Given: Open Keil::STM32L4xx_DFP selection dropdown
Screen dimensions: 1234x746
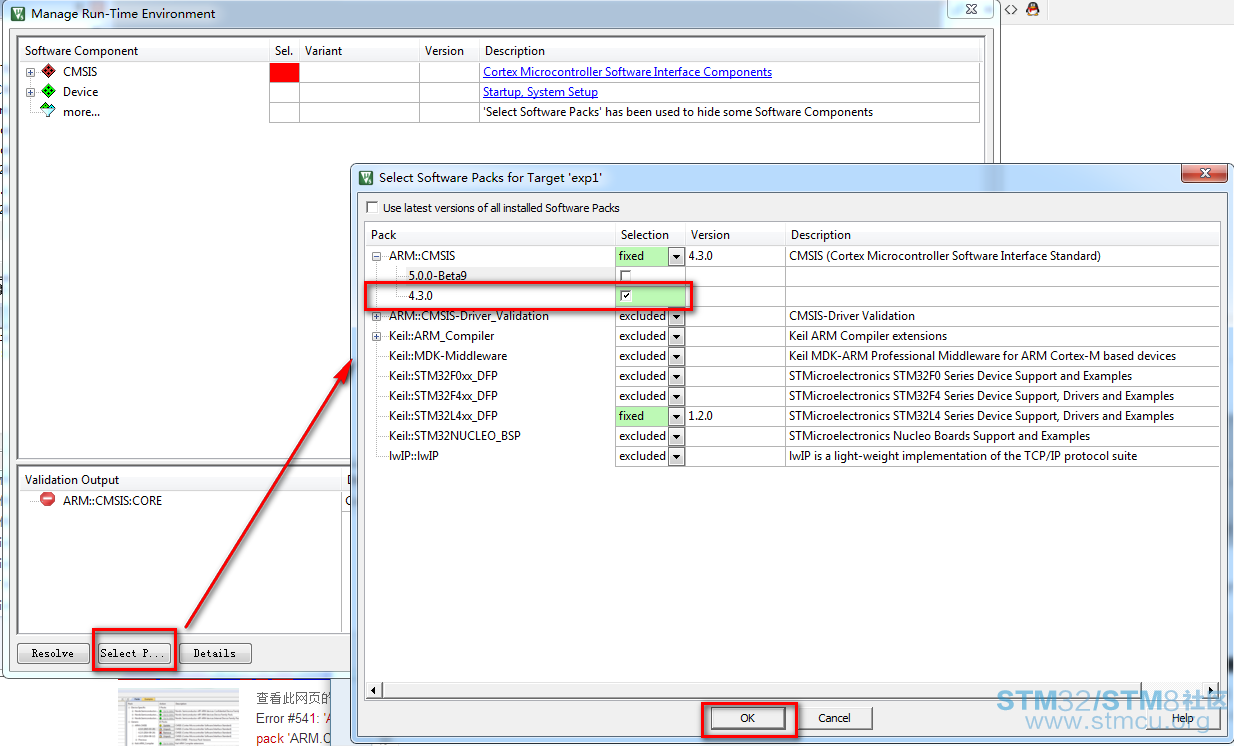Looking at the screenshot, I should [x=677, y=416].
